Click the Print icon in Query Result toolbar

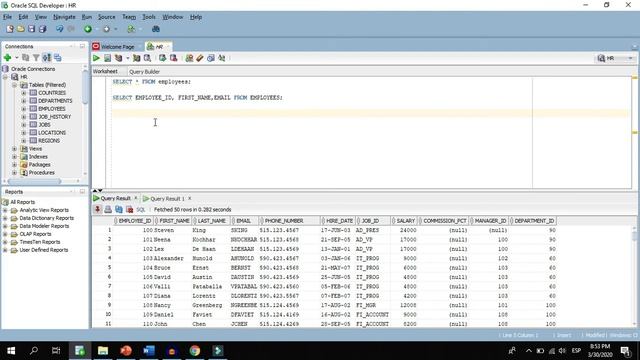(108, 209)
